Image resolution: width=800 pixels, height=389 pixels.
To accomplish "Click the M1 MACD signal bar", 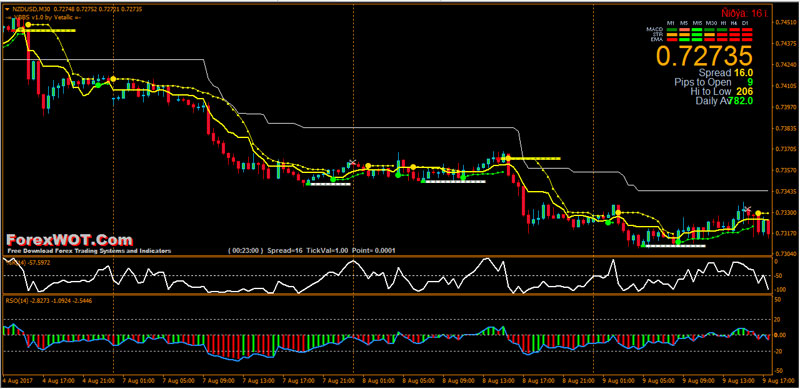I will pyautogui.click(x=671, y=30).
